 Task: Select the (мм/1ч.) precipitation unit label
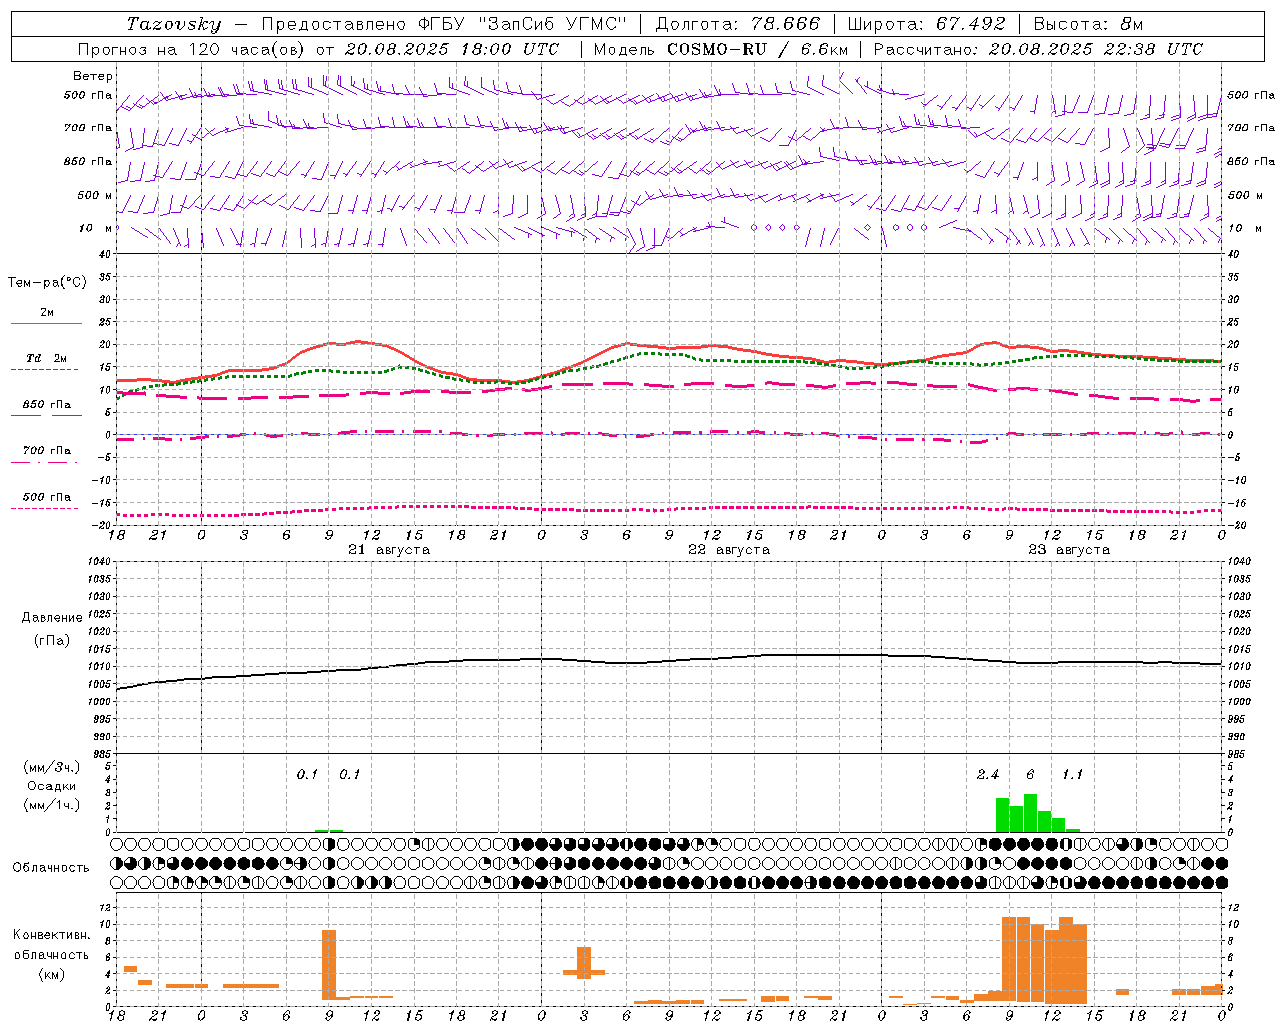click(52, 805)
